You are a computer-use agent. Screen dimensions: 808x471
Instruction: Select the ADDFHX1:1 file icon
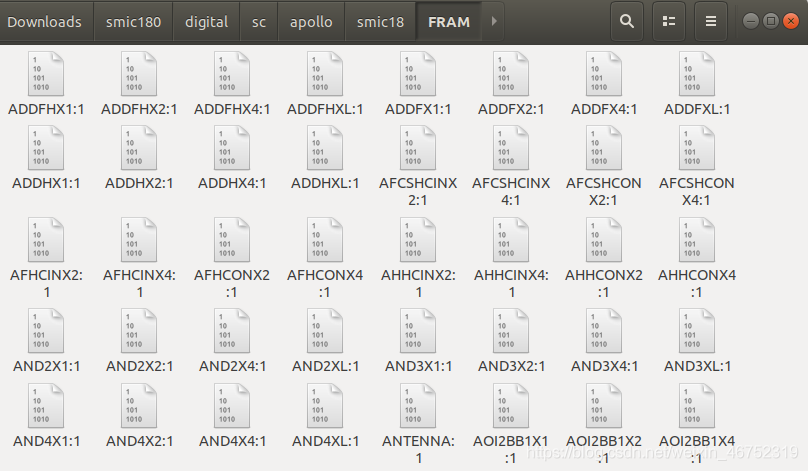coord(46,74)
